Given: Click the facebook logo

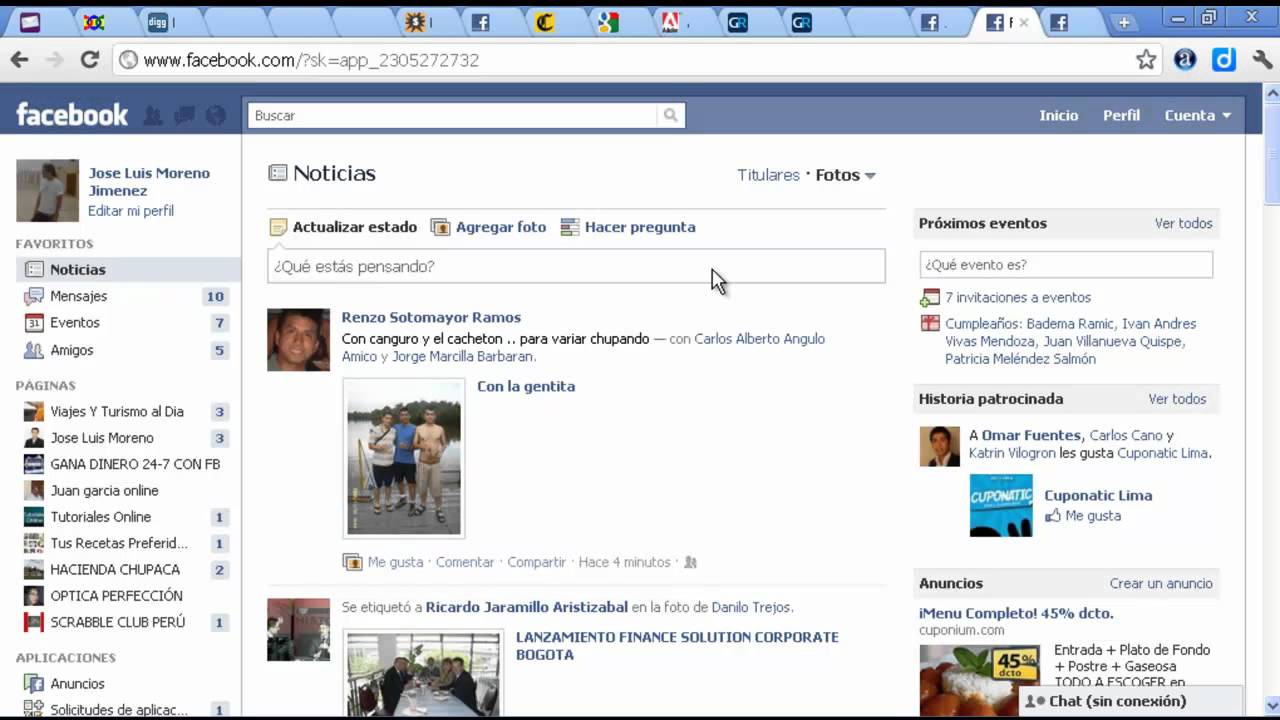Looking at the screenshot, I should (x=72, y=115).
